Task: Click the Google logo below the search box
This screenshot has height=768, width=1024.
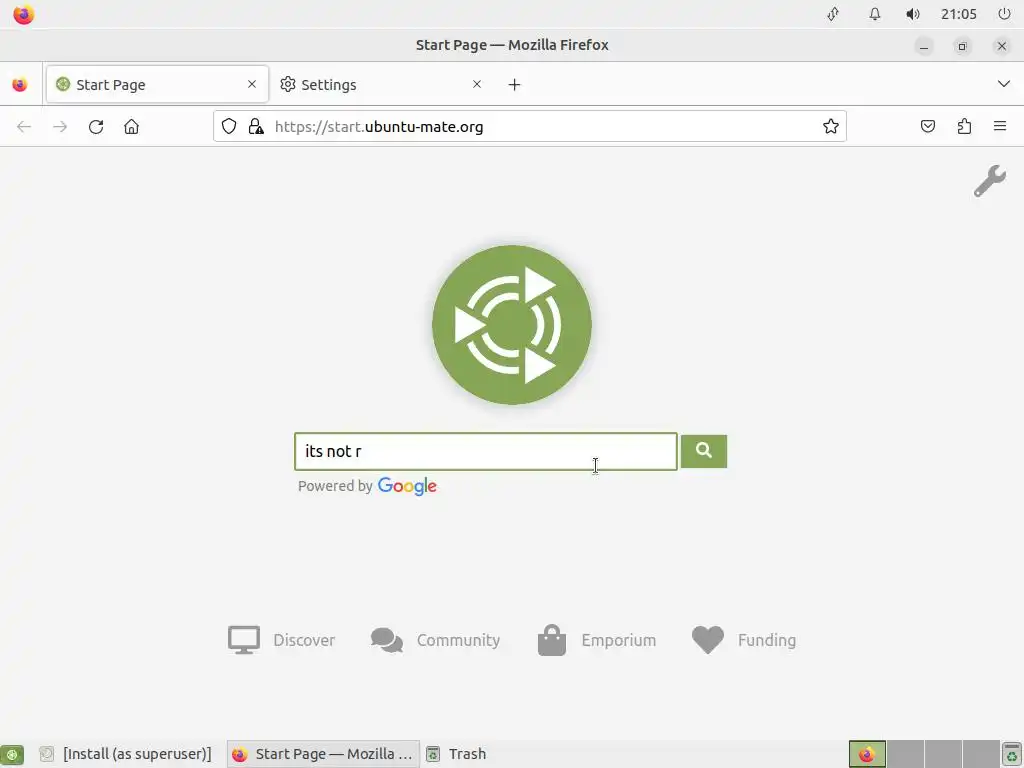Action: point(407,487)
